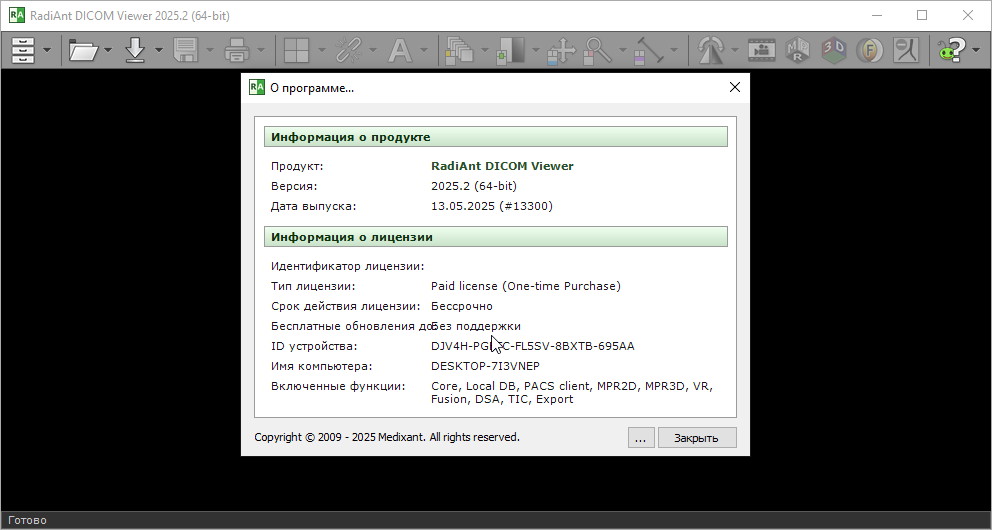Click the Paid license (One-time Purchase) text
The image size is (992, 530).
[526, 286]
